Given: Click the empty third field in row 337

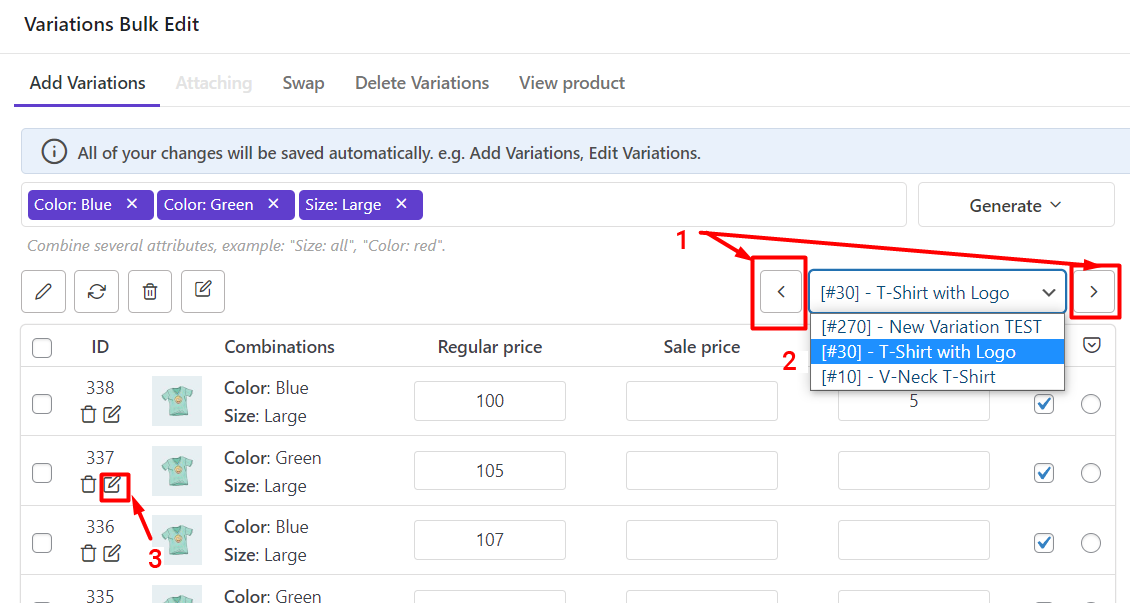Looking at the screenshot, I should (914, 470).
